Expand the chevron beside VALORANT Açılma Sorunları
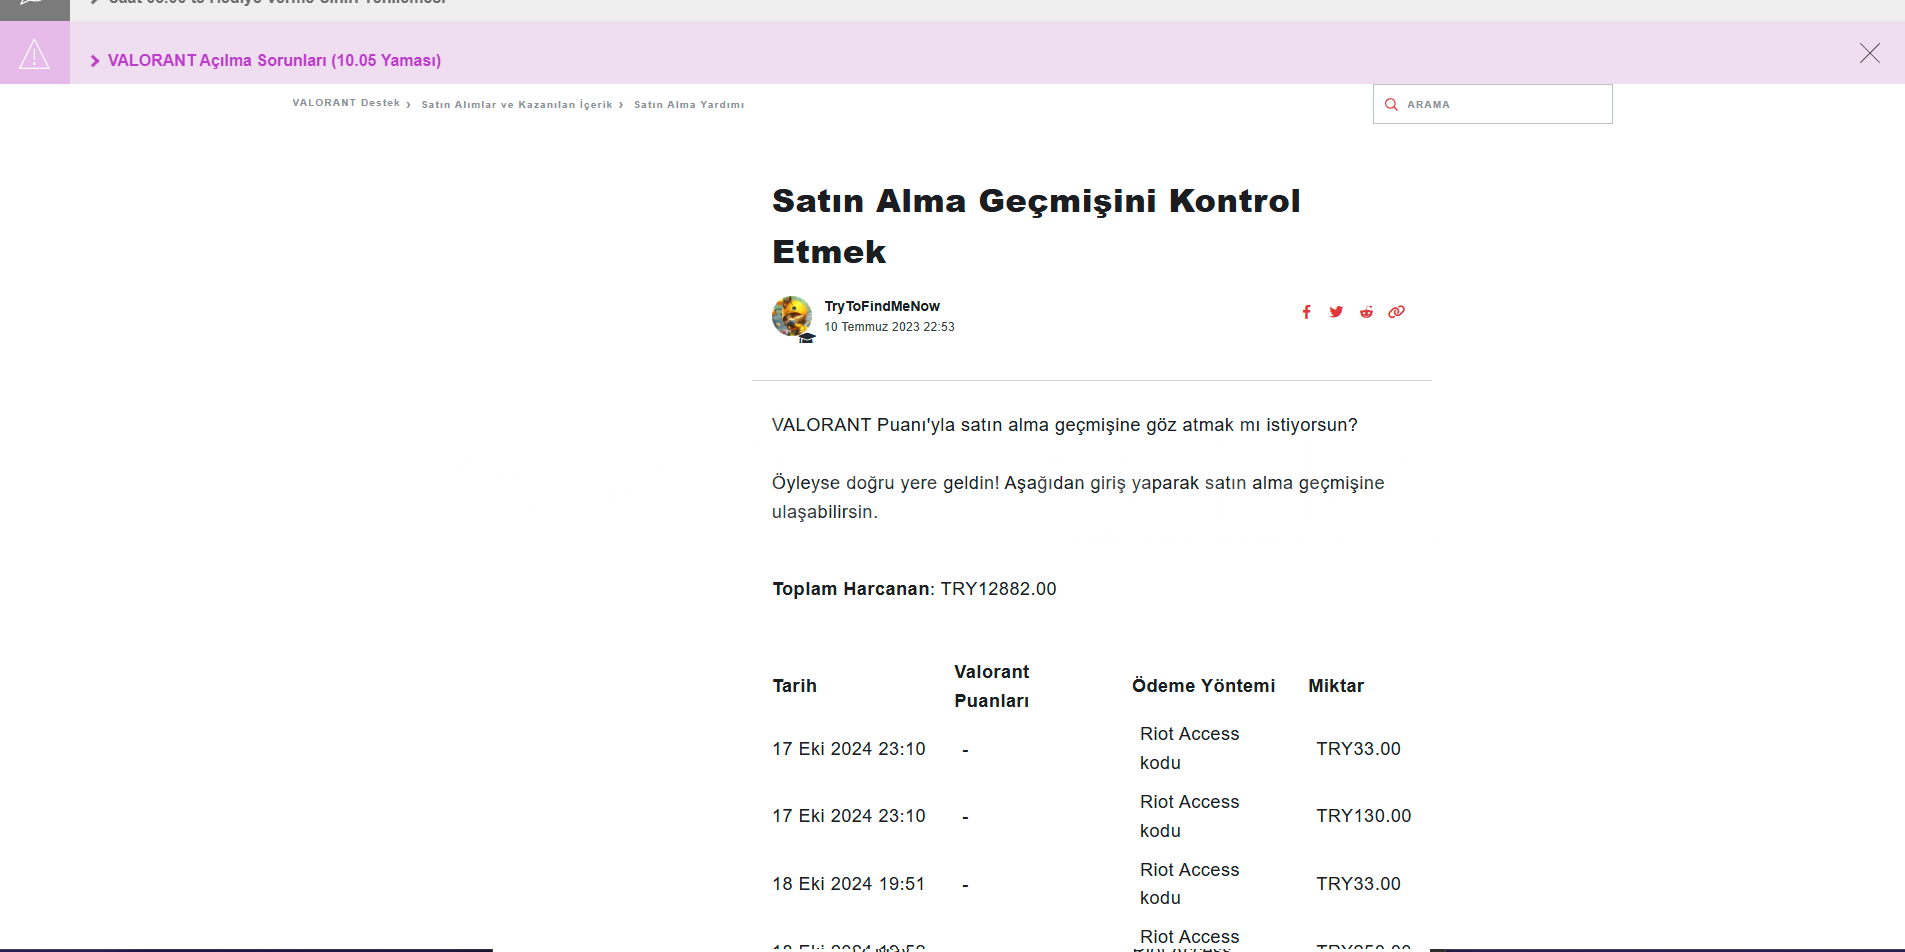This screenshot has width=1905, height=952. (x=95, y=61)
